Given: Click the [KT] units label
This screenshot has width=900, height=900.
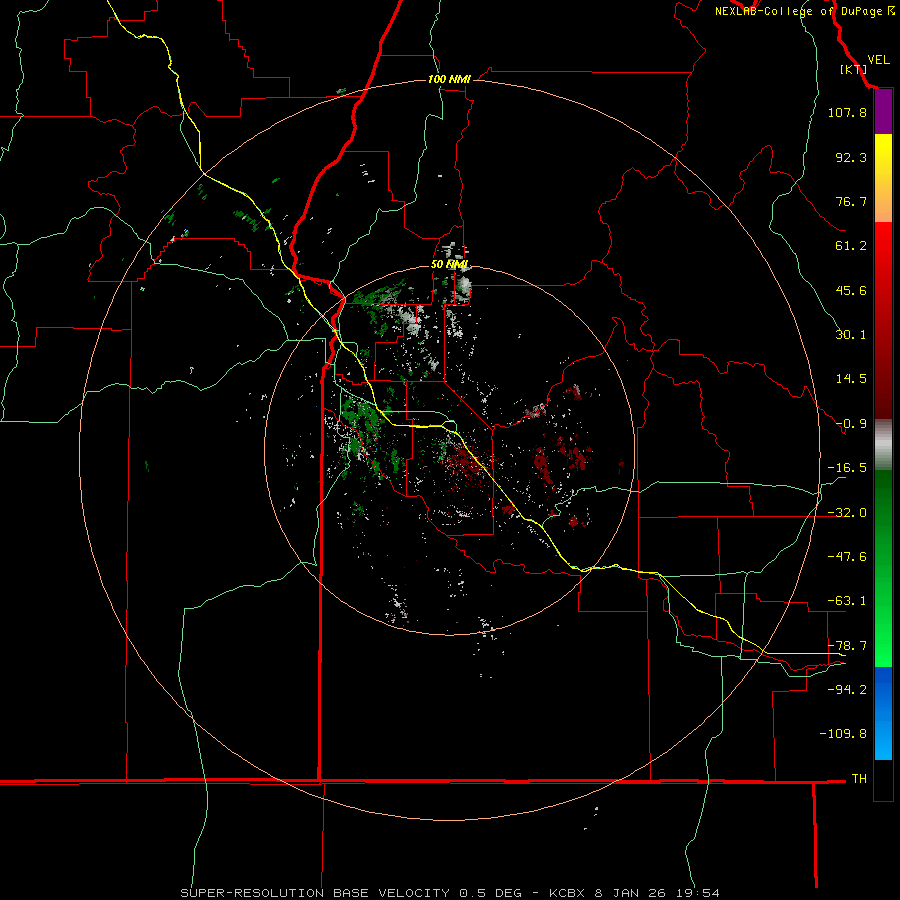Looking at the screenshot, I should (x=854, y=69).
